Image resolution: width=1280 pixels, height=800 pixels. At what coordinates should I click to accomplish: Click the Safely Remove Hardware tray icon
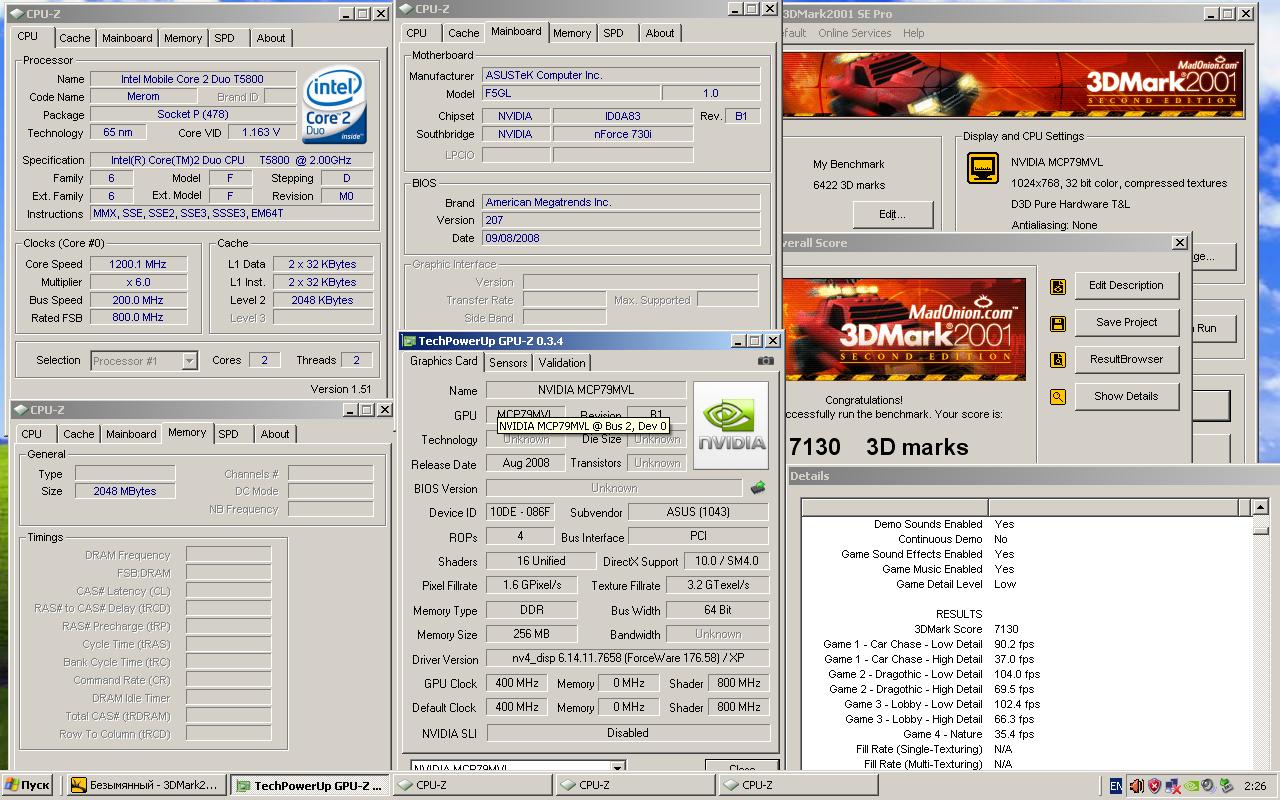1225,786
